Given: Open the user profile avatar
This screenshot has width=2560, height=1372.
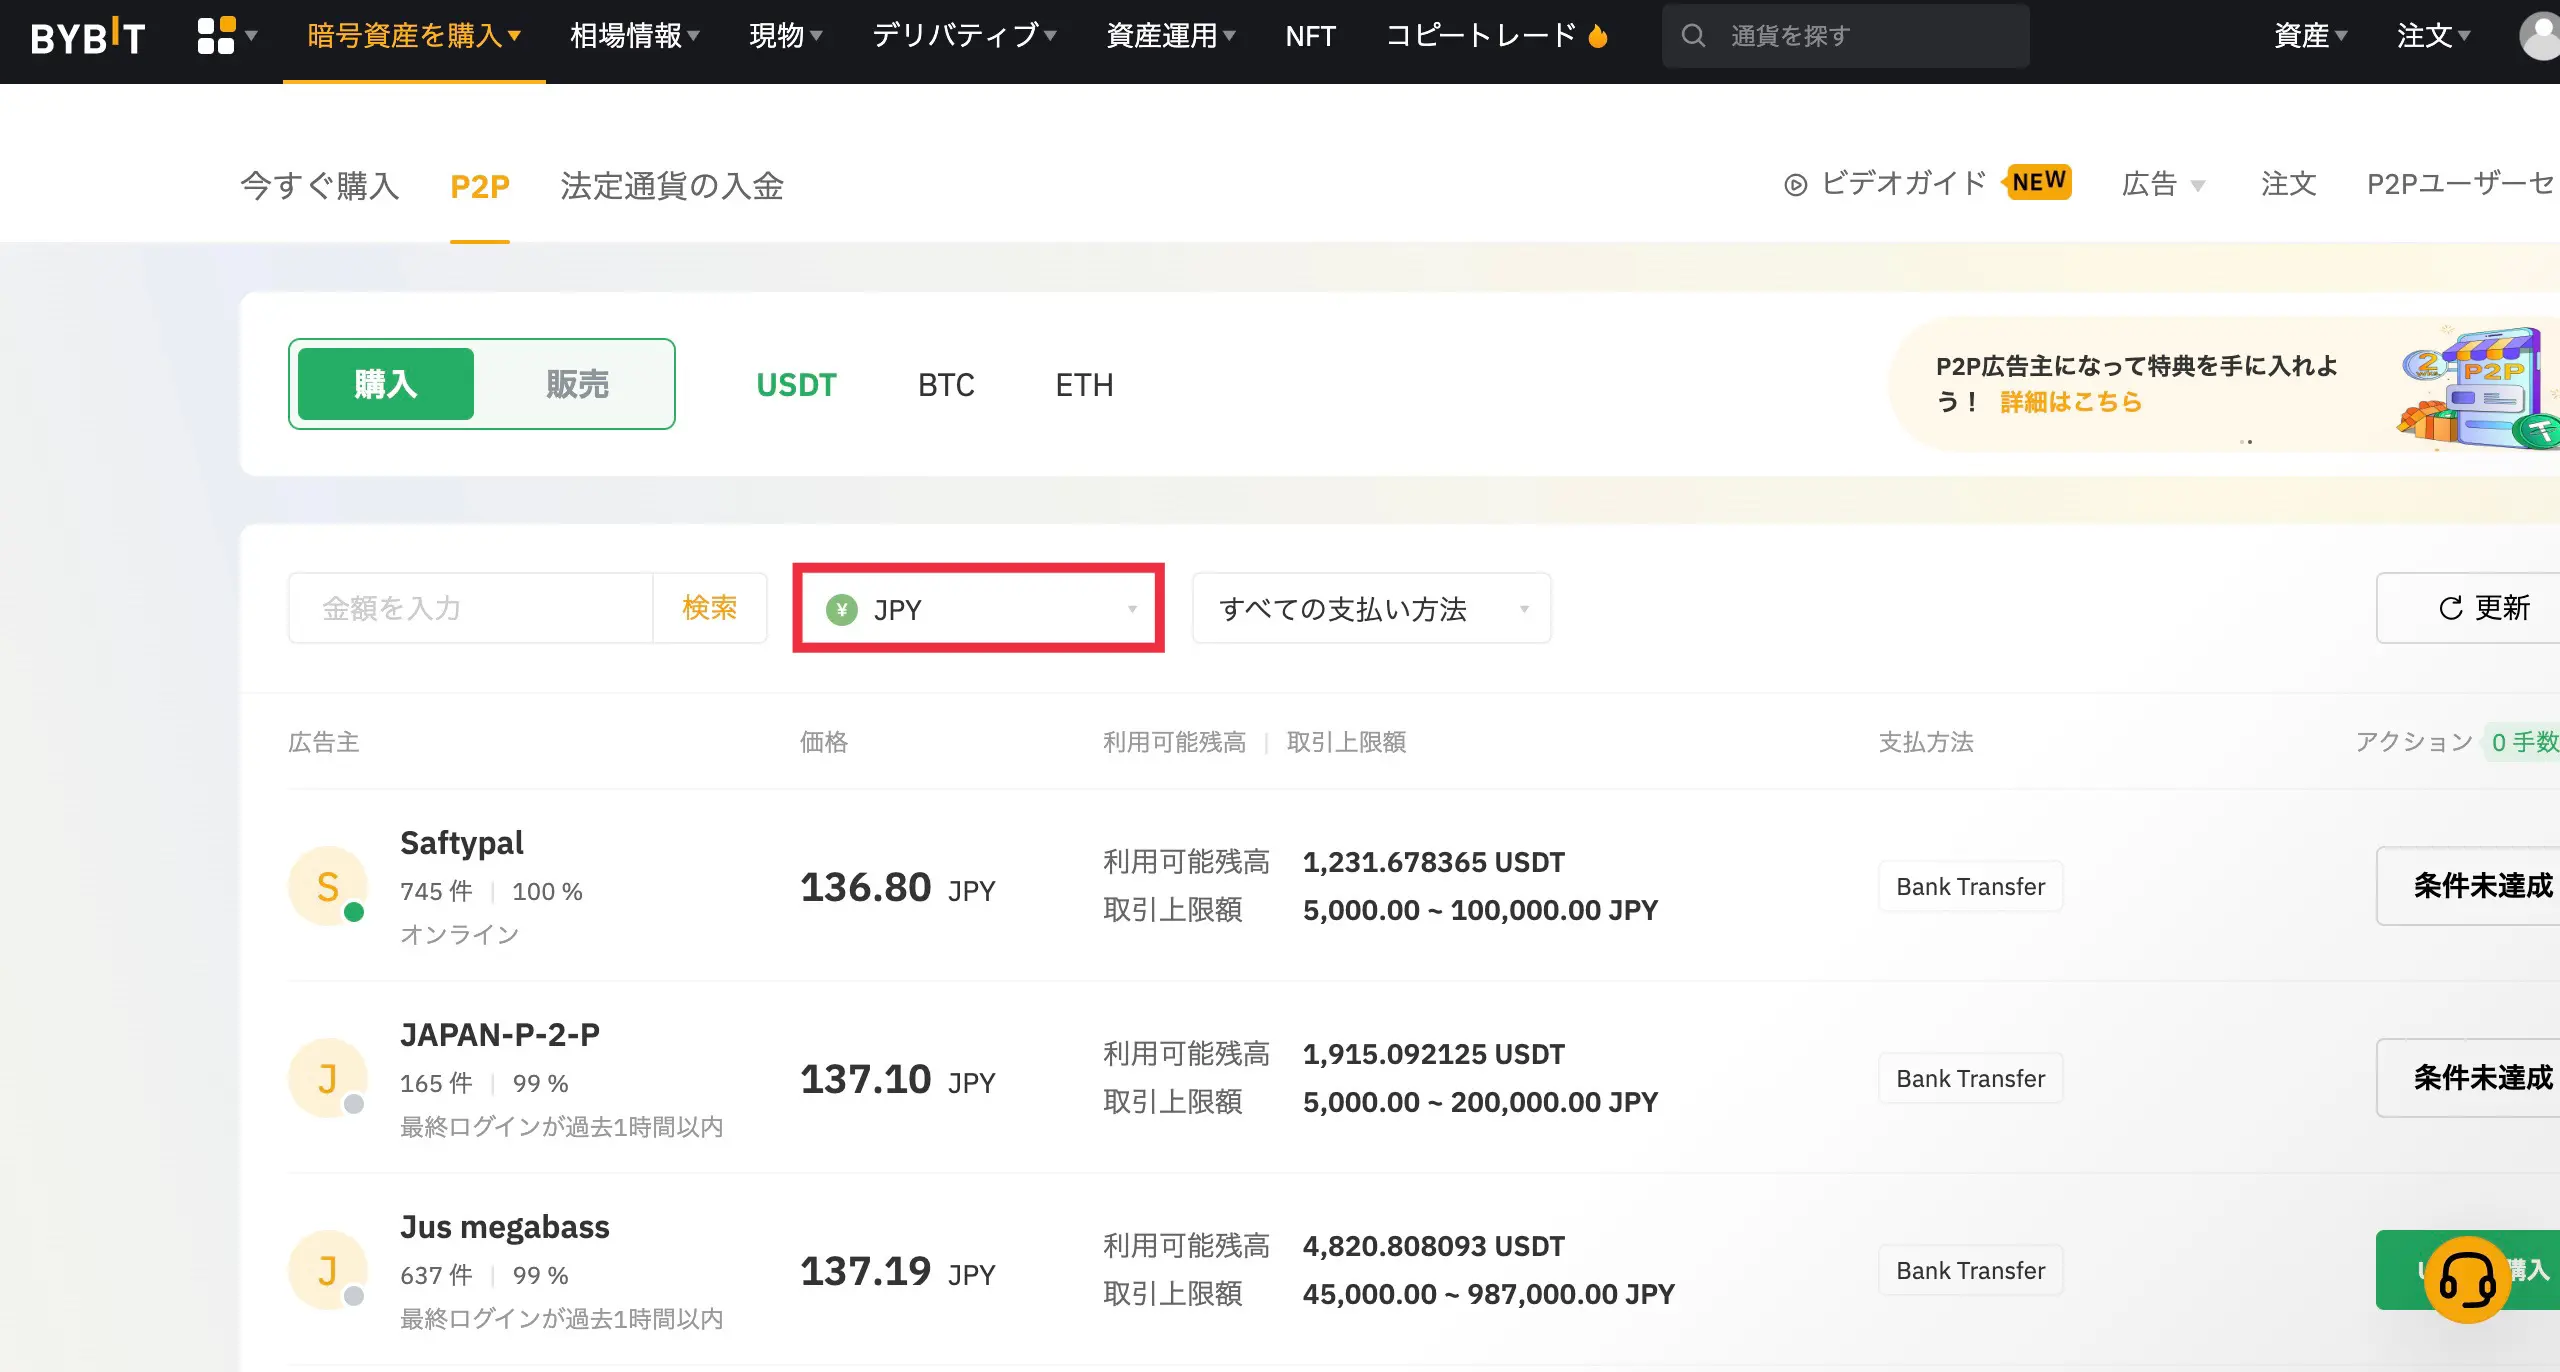Looking at the screenshot, I should tap(2540, 36).
